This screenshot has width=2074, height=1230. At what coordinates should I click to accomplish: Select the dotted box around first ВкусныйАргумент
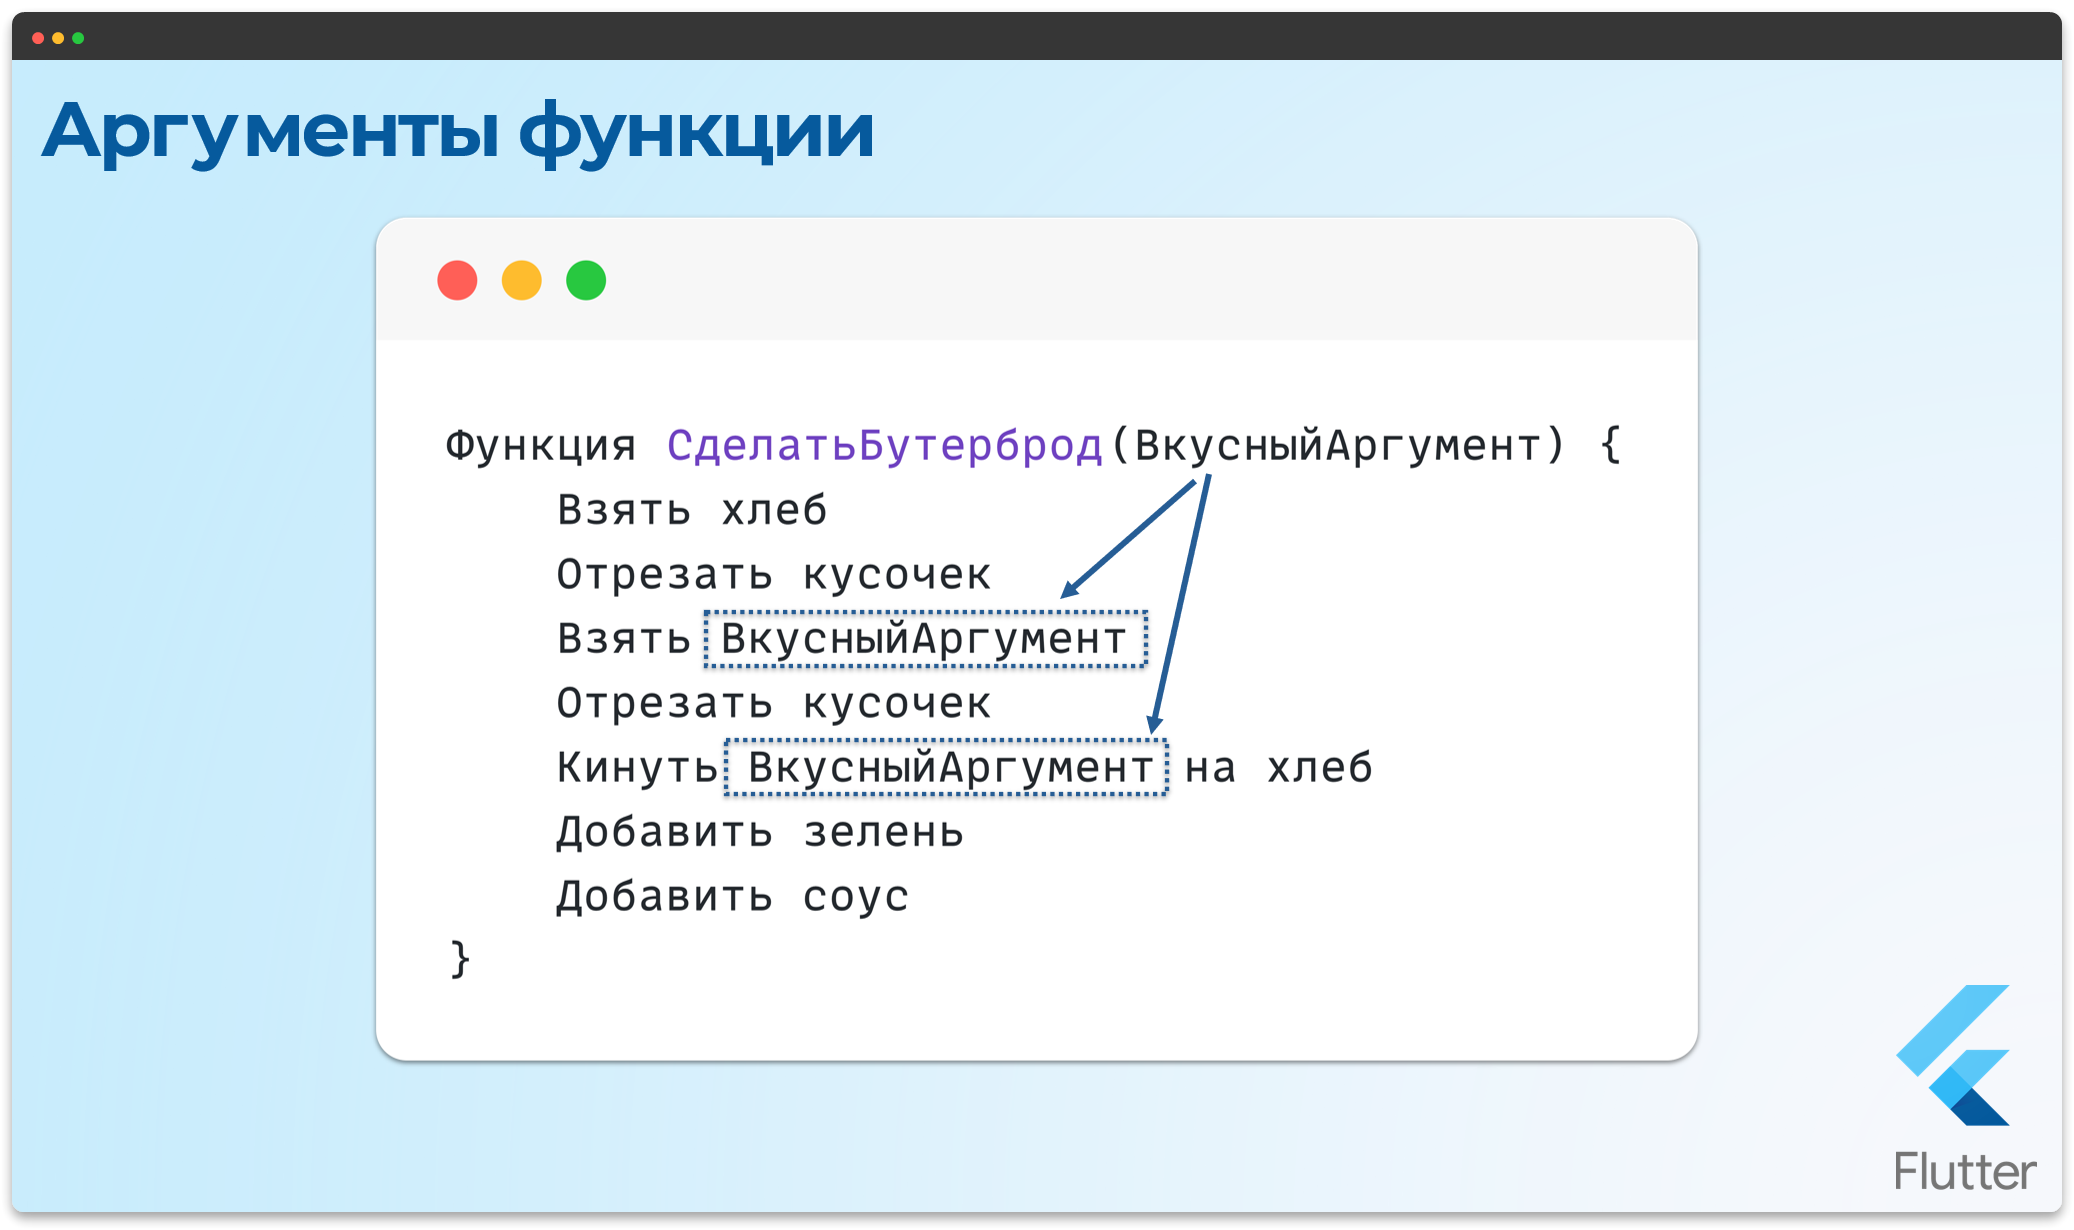924,638
